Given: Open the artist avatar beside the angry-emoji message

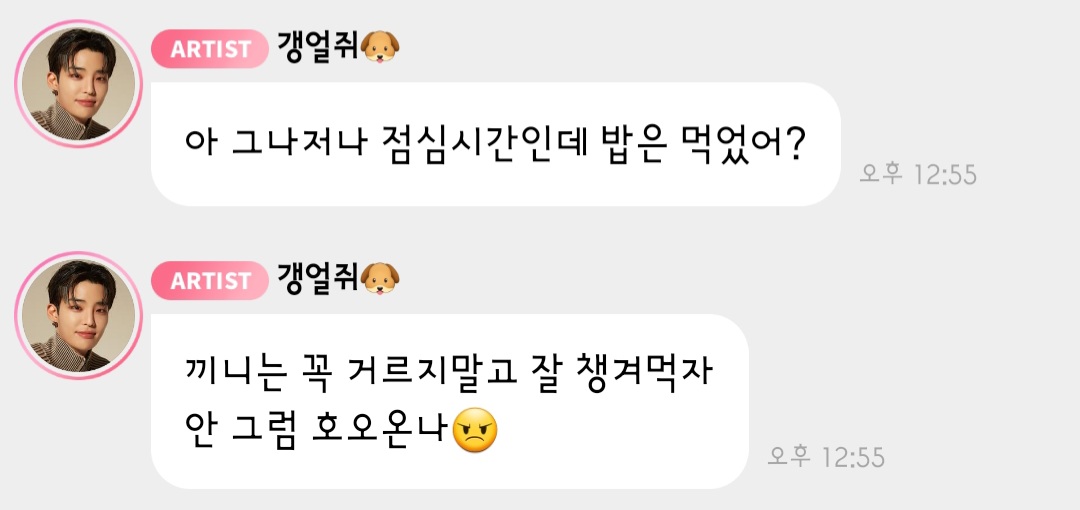Looking at the screenshot, I should 78,315.
